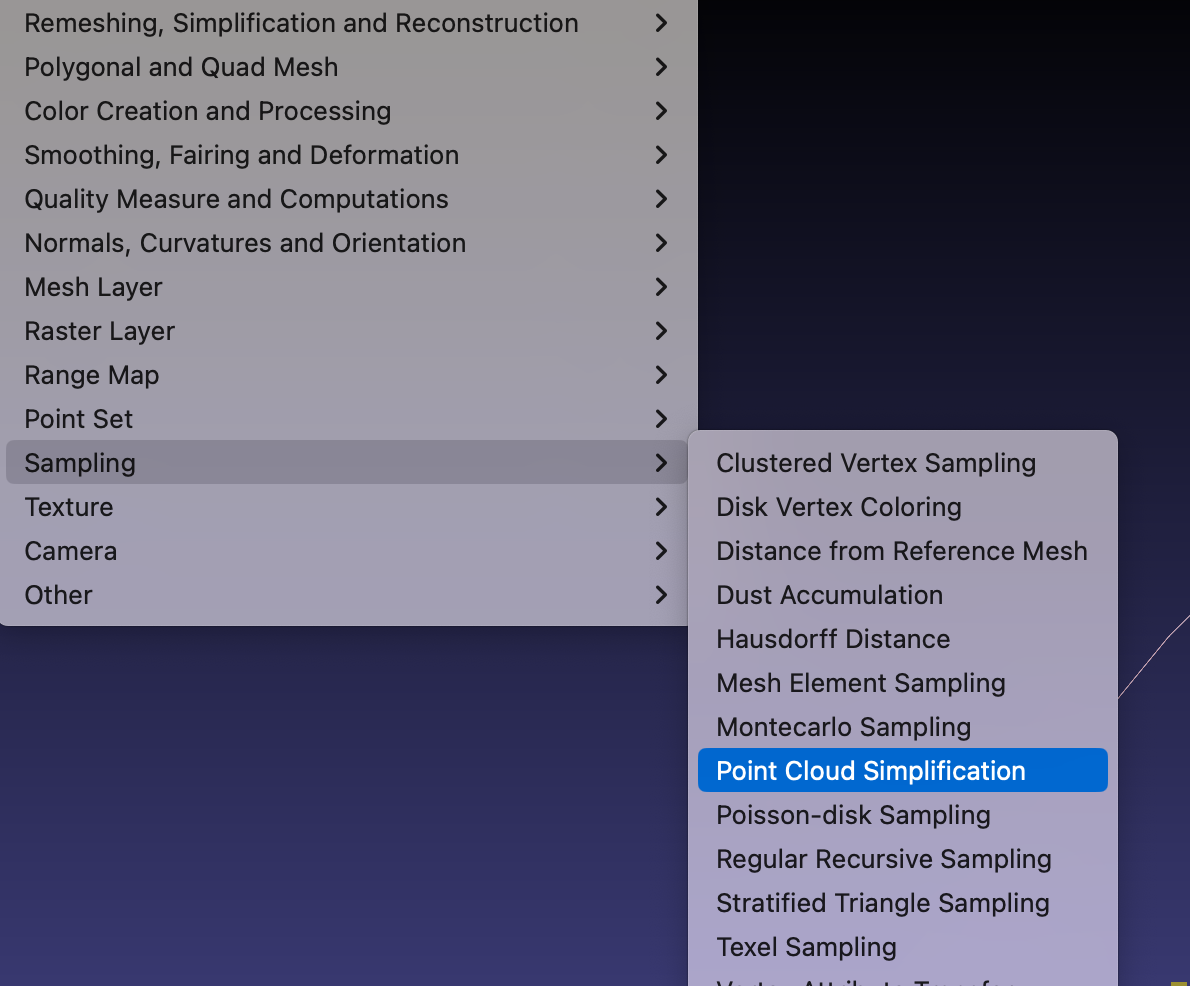Click the Texture submenu arrow

661,507
